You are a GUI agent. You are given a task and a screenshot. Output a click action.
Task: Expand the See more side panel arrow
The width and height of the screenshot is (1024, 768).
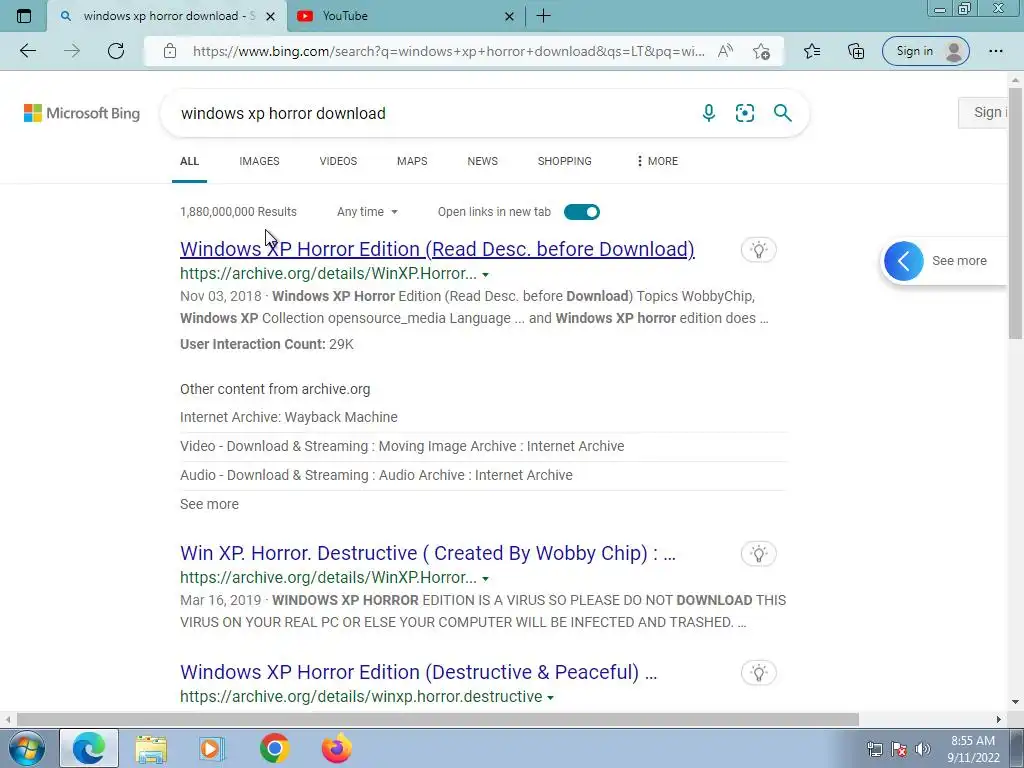(904, 261)
